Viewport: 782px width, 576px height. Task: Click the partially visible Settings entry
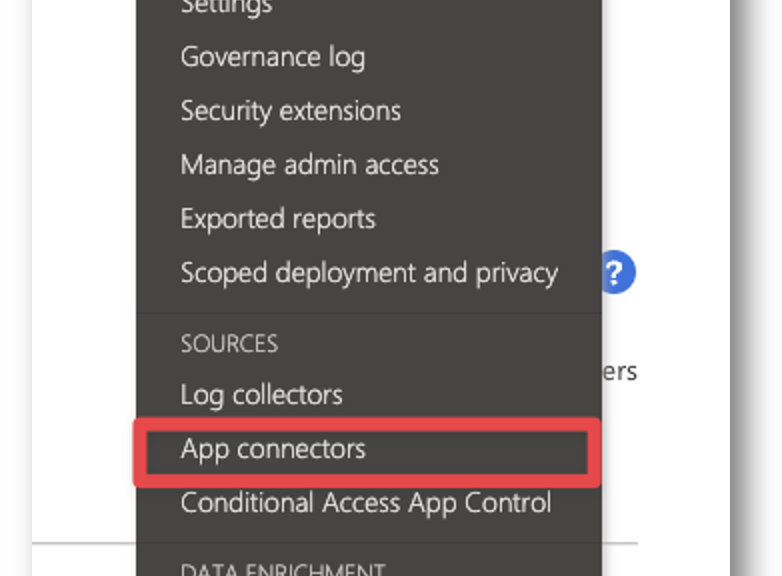pos(226,7)
